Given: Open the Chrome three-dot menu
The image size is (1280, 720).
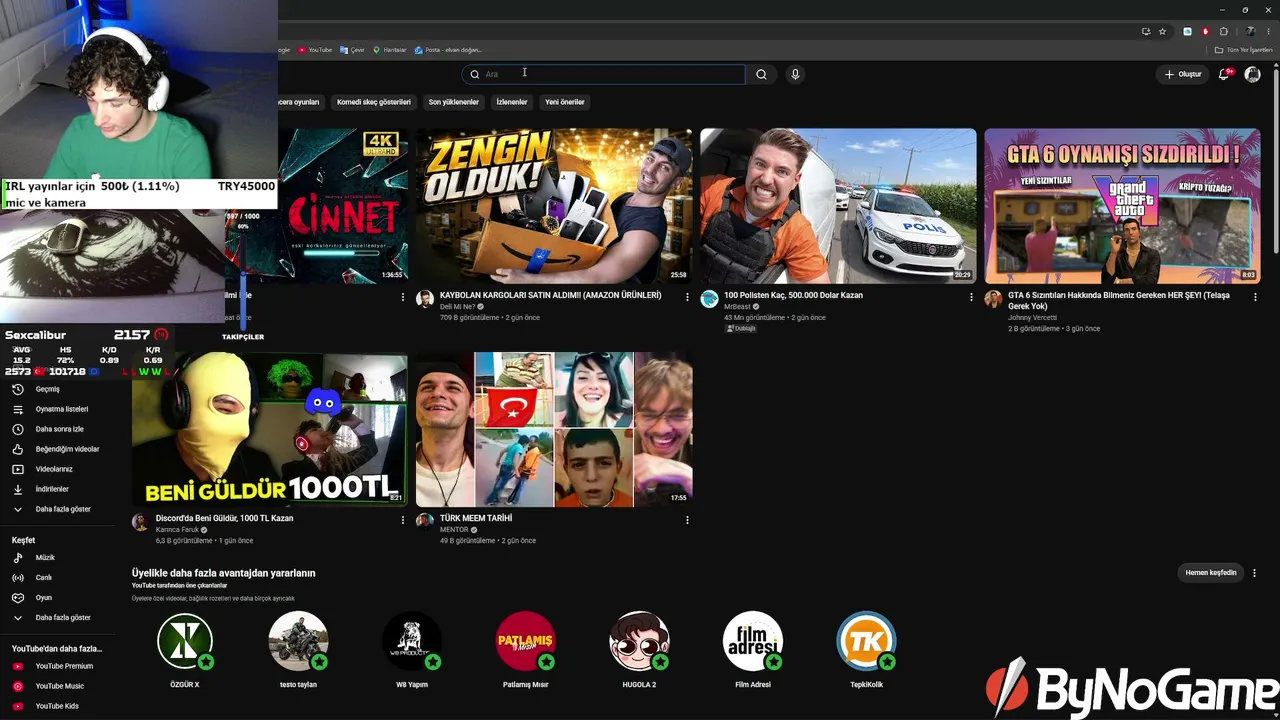Looking at the screenshot, I should [1268, 31].
